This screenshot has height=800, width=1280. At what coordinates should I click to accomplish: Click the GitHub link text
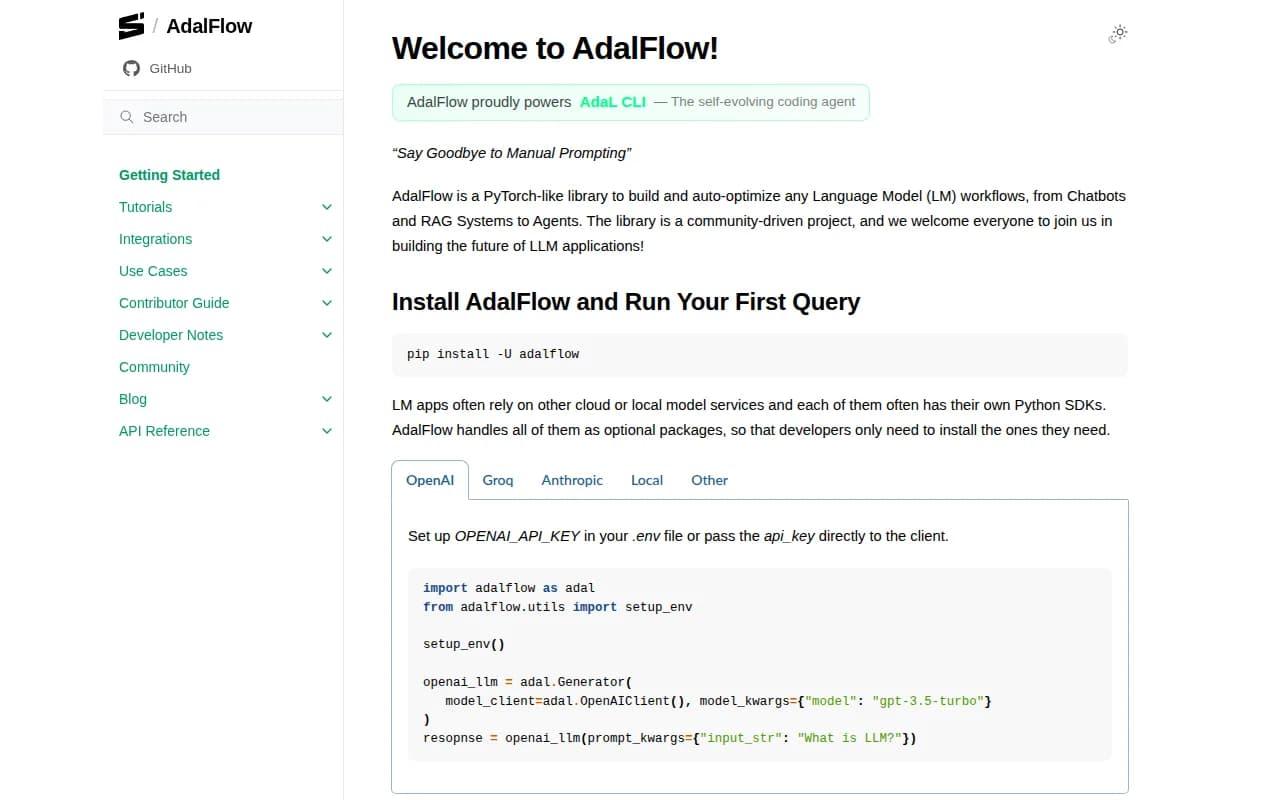click(x=170, y=68)
